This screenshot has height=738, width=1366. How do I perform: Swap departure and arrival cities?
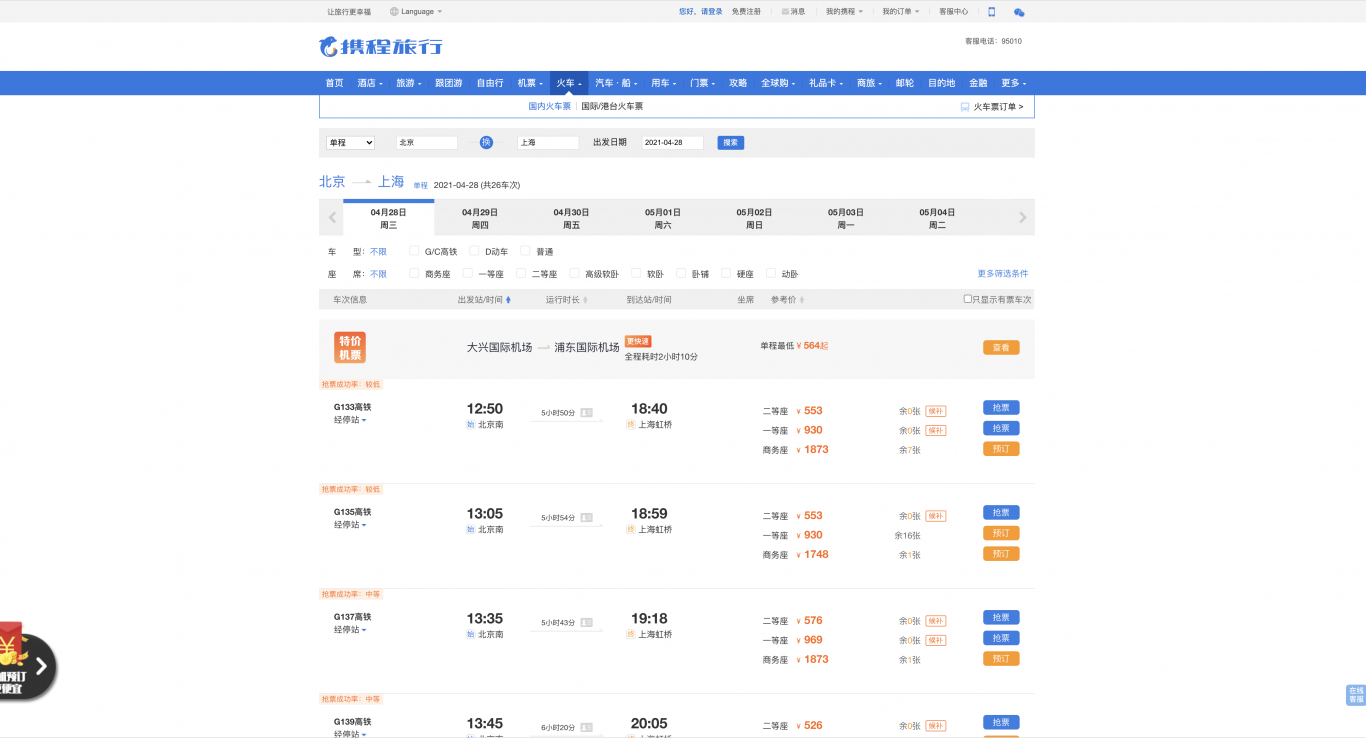(x=486, y=142)
